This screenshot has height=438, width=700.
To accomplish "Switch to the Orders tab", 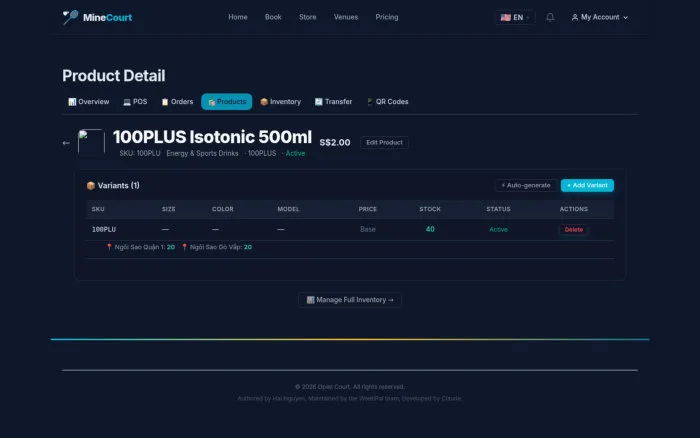I will (177, 102).
